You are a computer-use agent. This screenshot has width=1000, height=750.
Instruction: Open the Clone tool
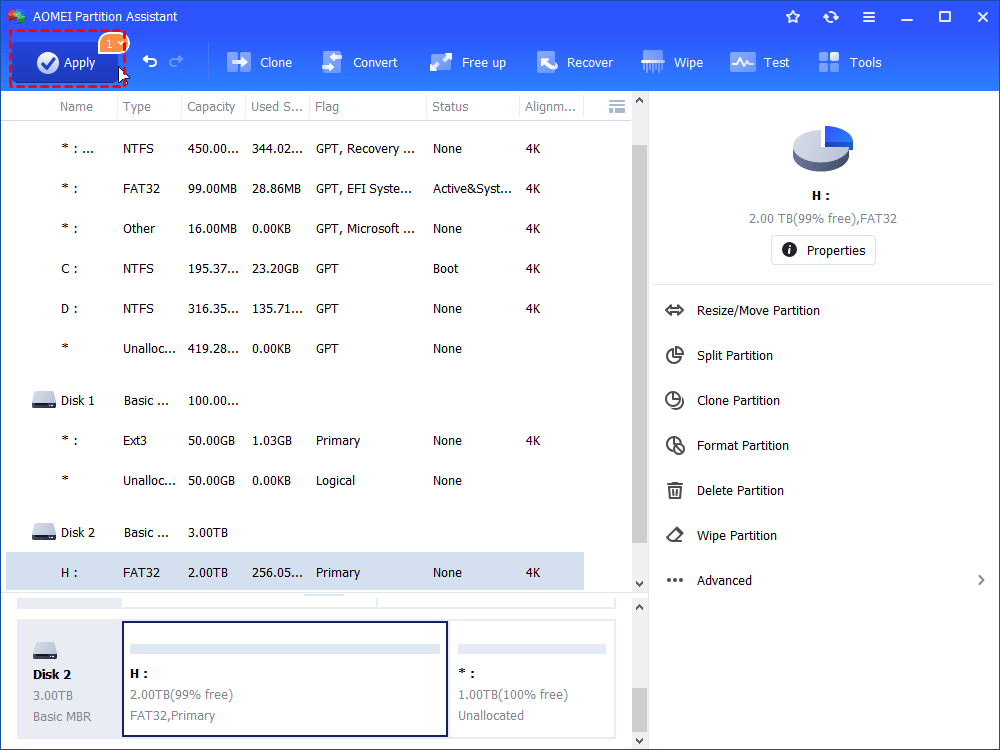[260, 62]
